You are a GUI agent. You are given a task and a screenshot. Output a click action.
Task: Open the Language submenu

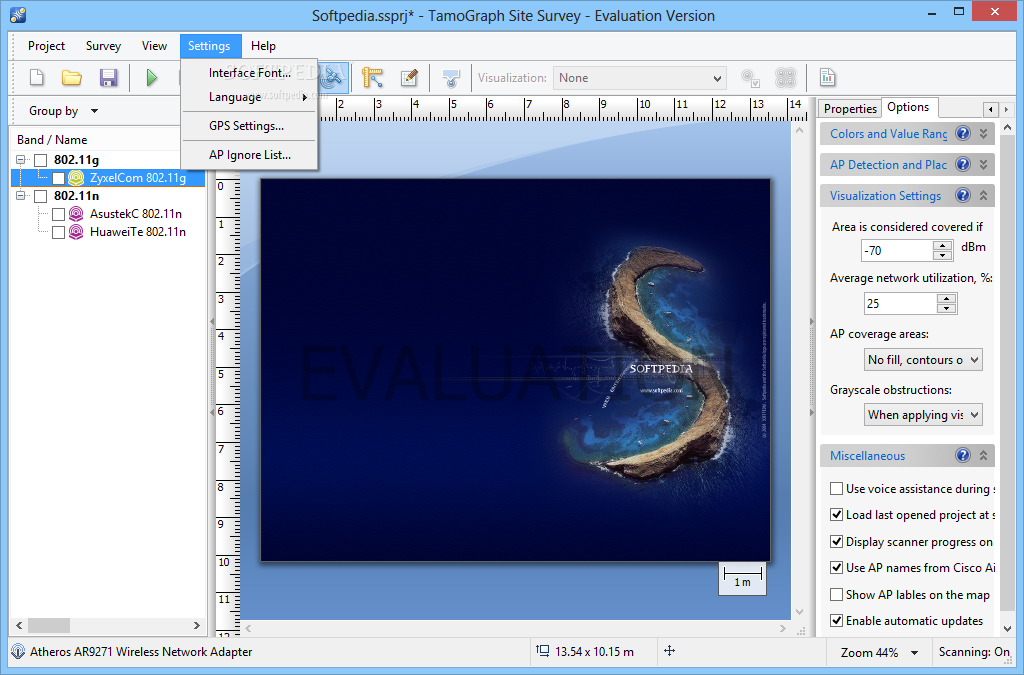[x=249, y=97]
